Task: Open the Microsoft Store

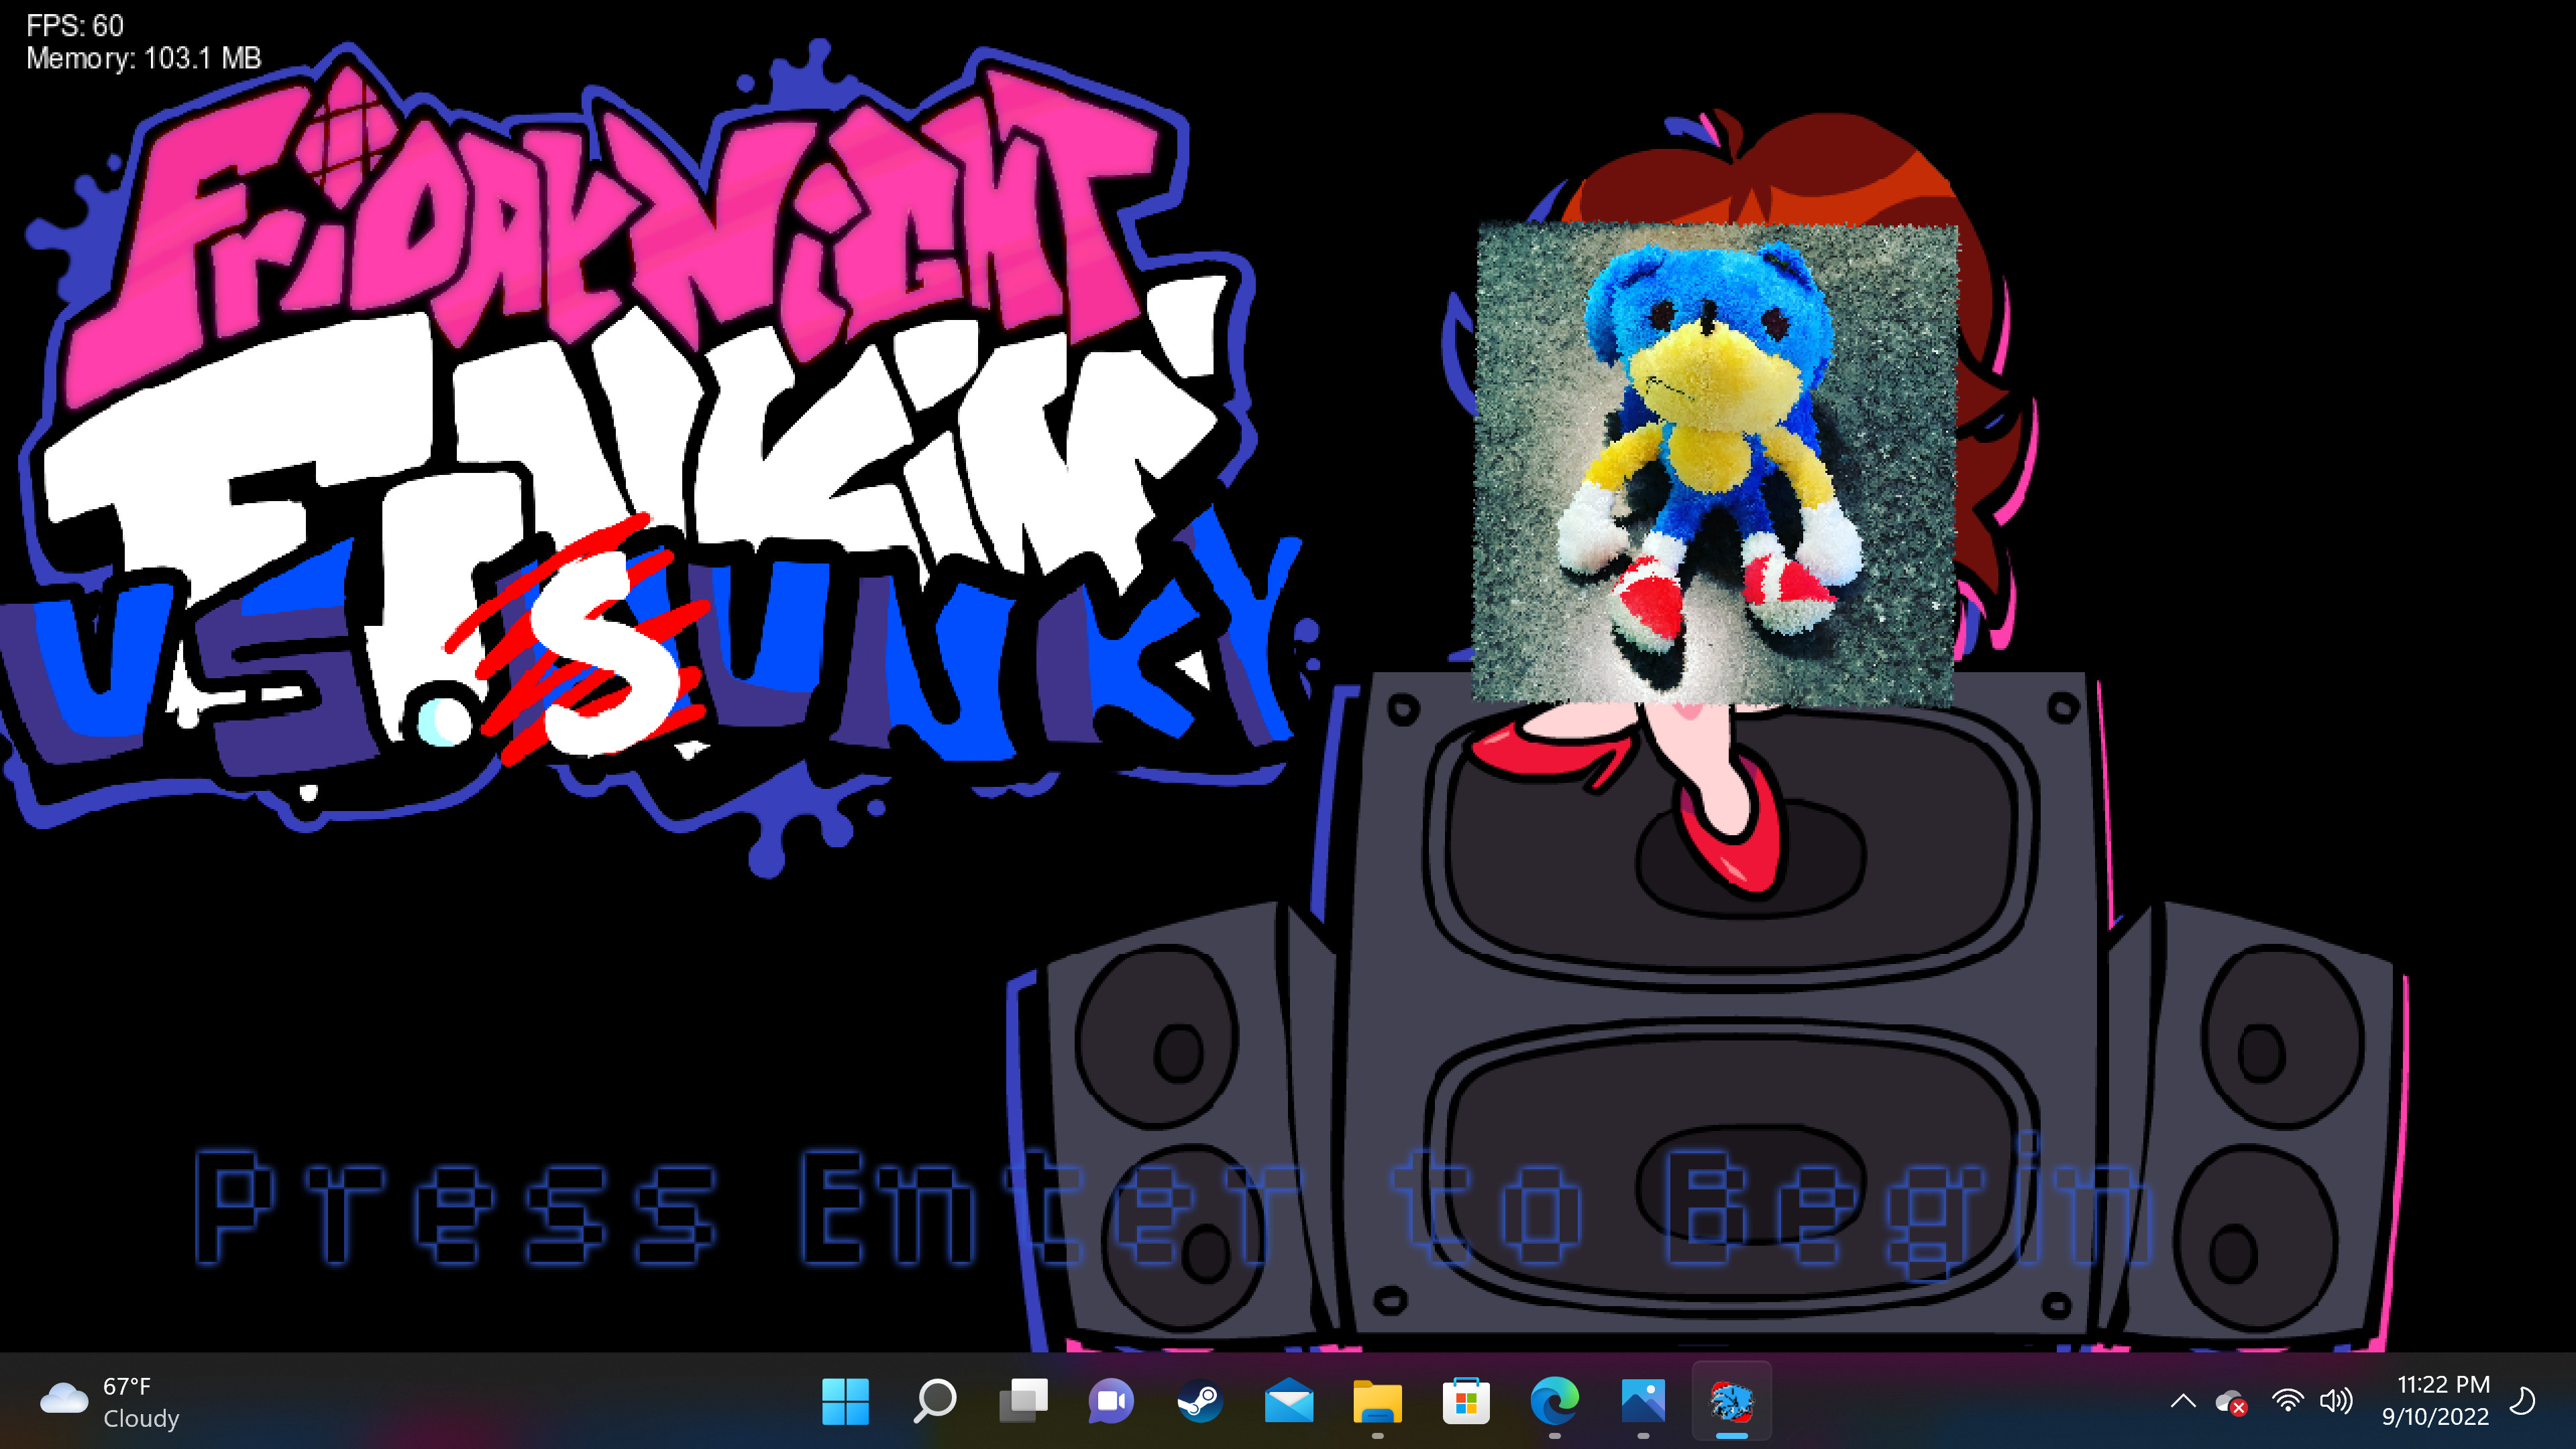Action: 1466,1403
